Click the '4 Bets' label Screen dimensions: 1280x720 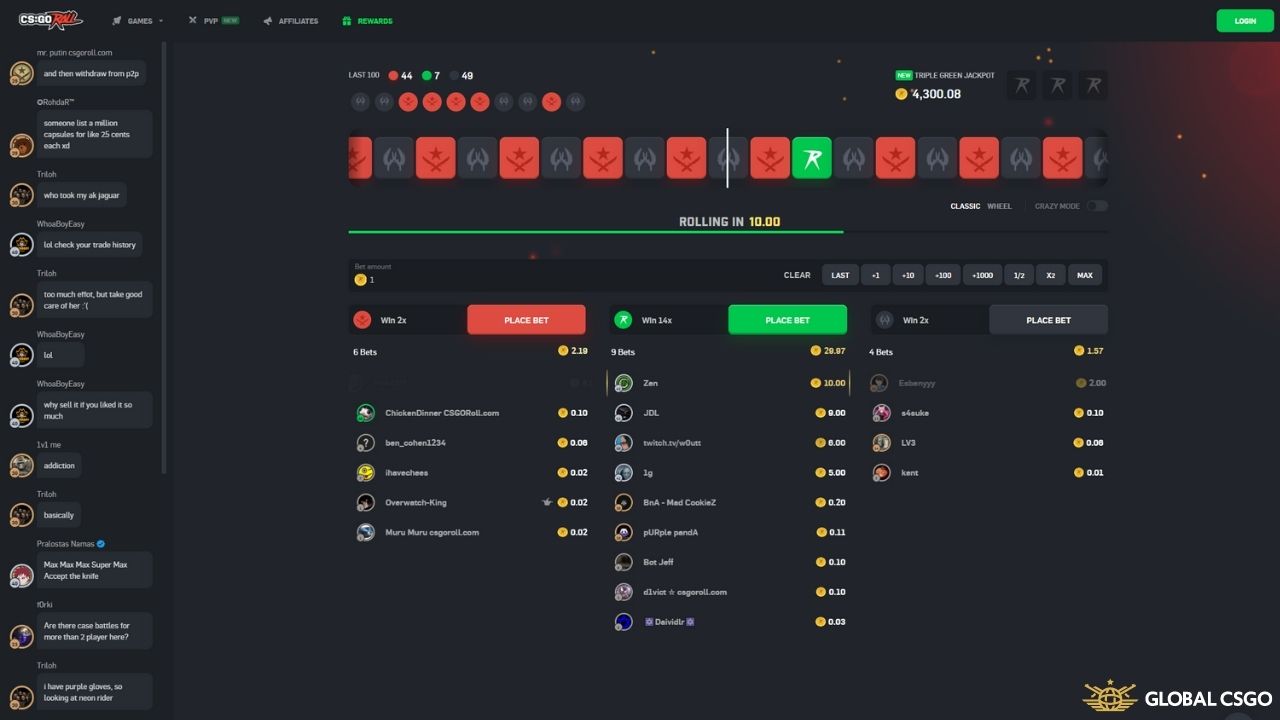pyautogui.click(x=881, y=352)
